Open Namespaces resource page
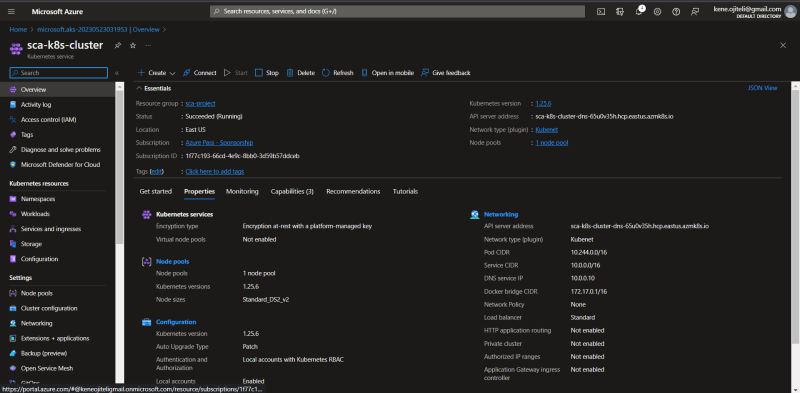This screenshot has height=393, width=800. tap(38, 199)
